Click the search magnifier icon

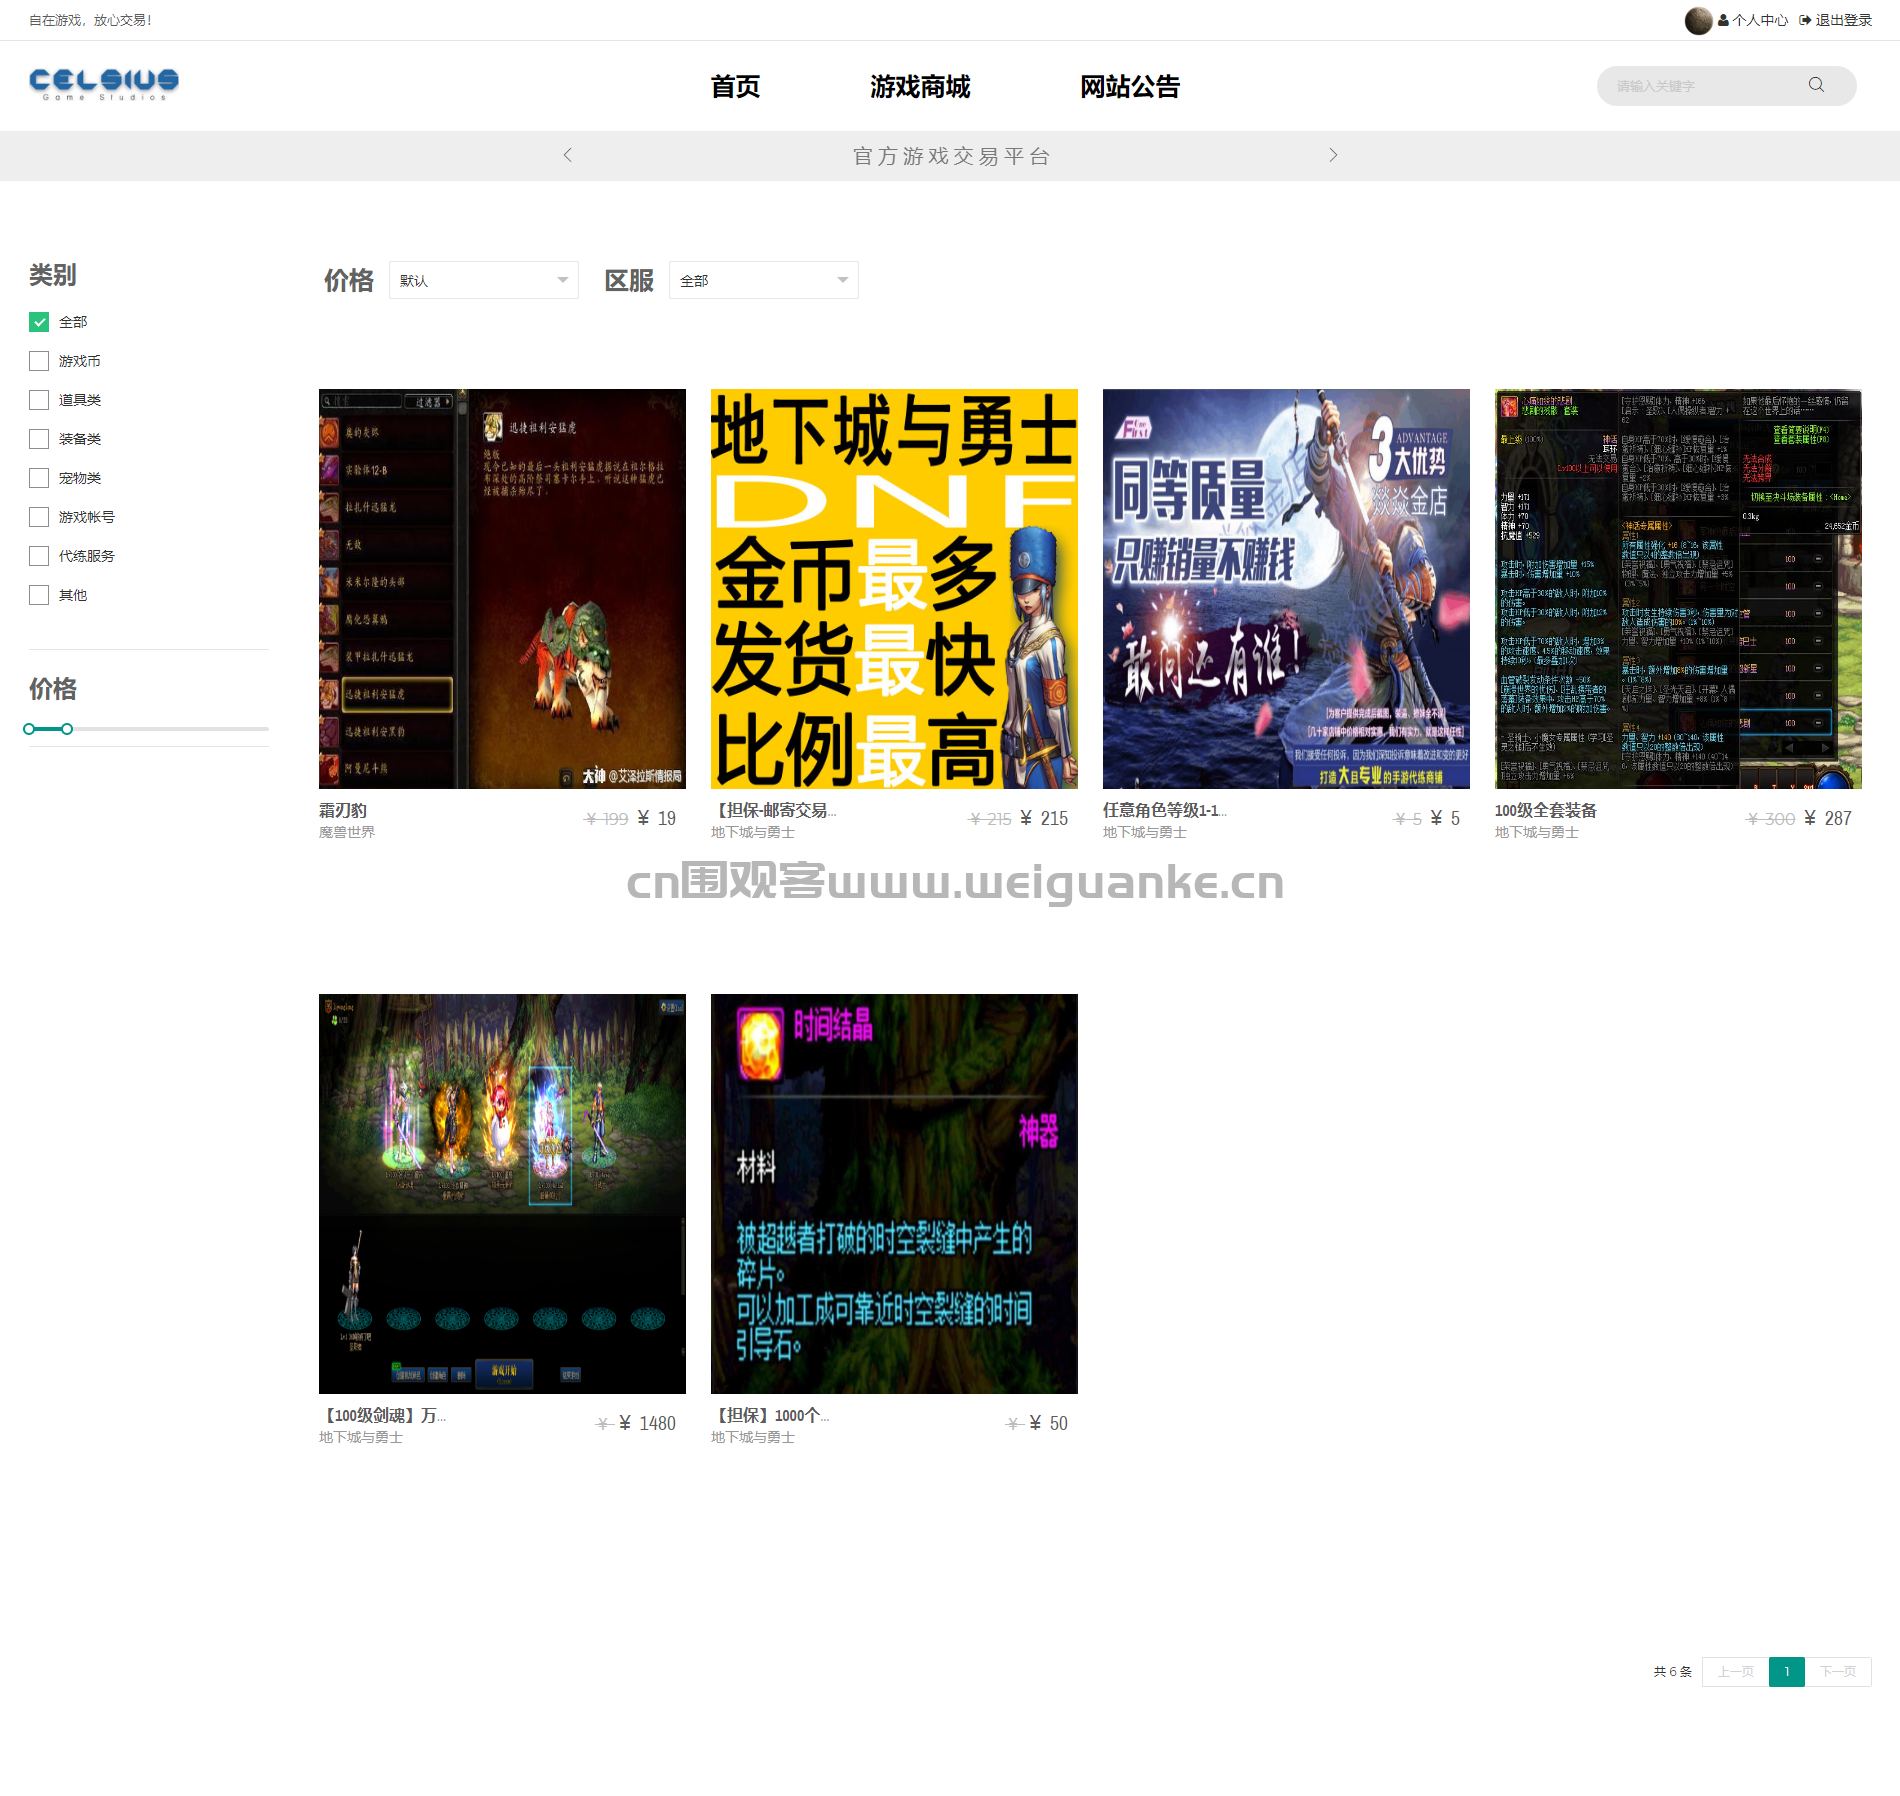1816,85
